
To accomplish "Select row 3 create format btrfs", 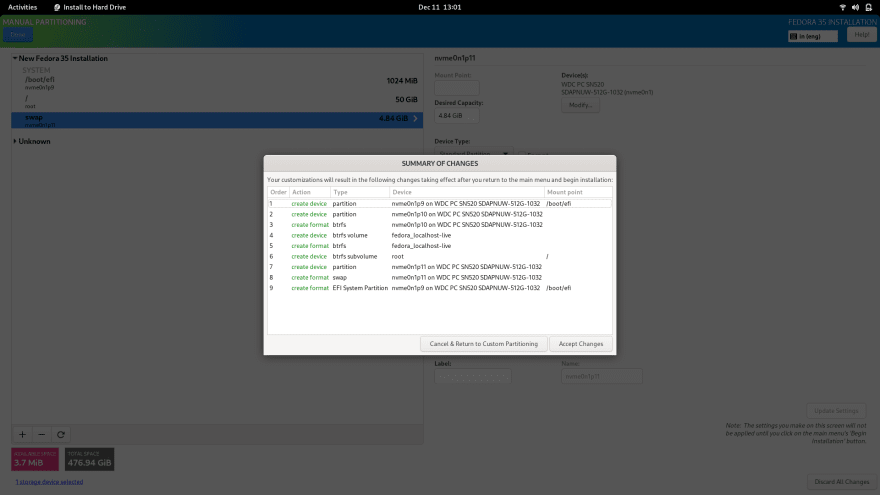I will click(x=439, y=224).
